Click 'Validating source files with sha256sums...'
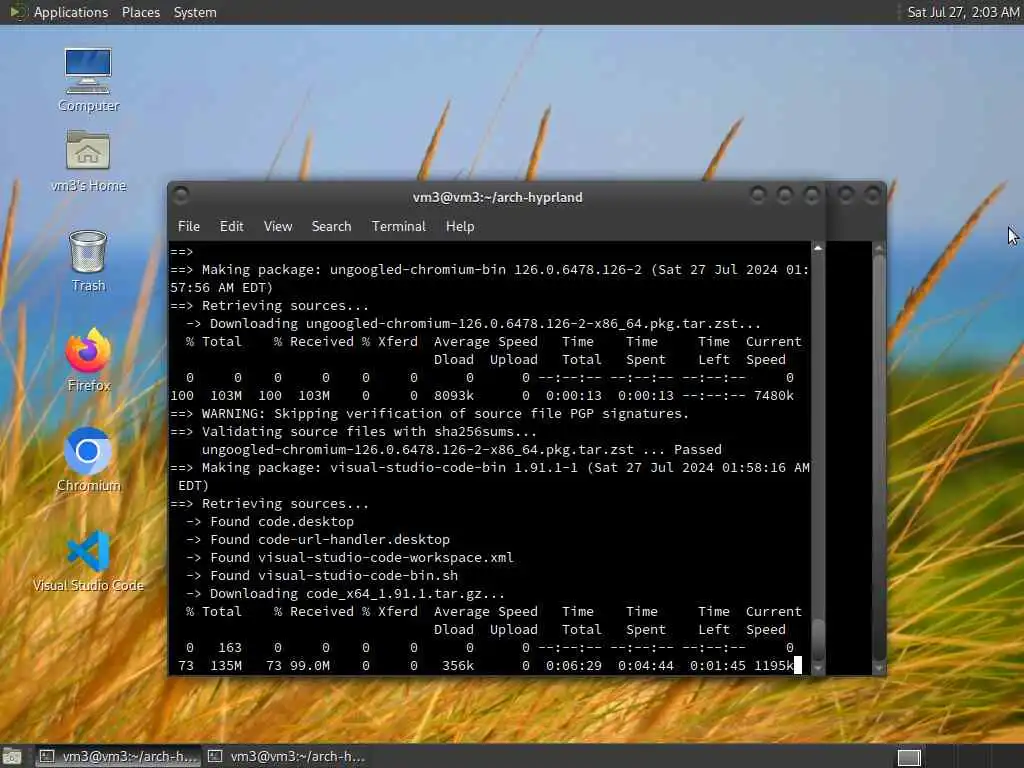 [369, 432]
